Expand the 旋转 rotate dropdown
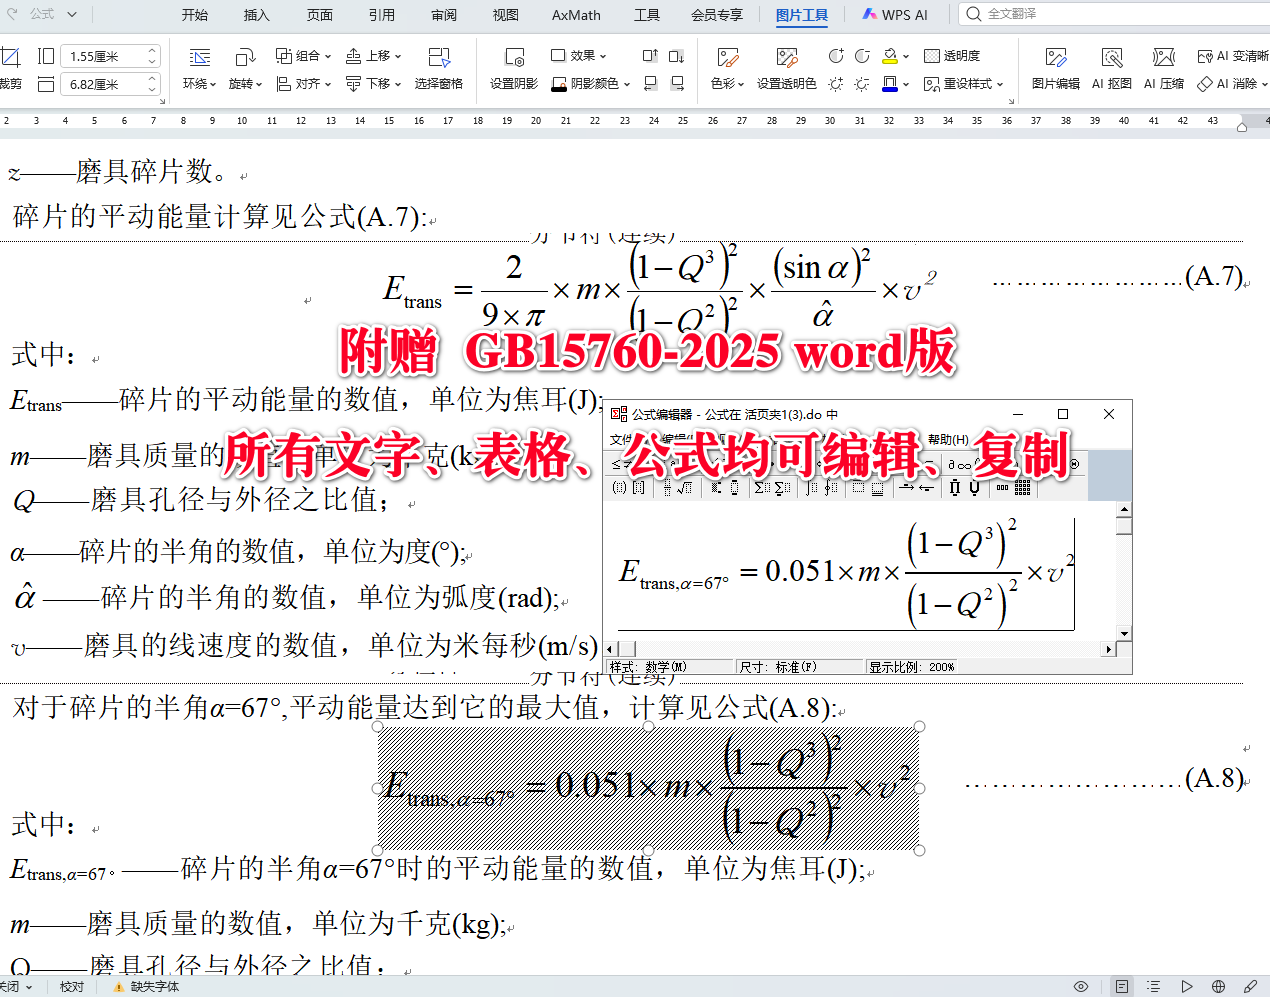Screen dimensions: 1270x997 [x=244, y=85]
